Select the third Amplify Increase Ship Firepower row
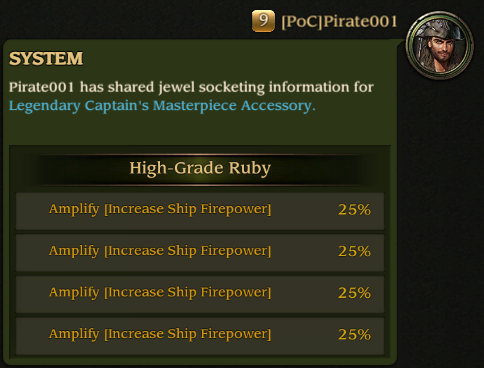The image size is (484, 368). point(200,294)
